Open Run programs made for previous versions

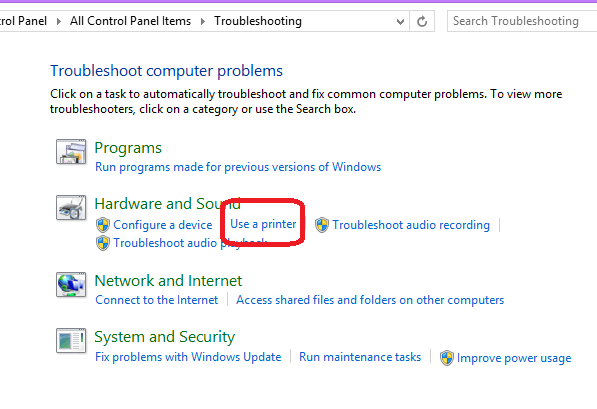[x=238, y=167]
